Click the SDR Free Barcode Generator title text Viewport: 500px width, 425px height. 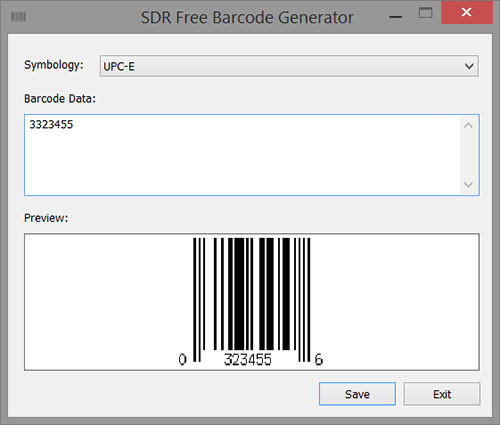(x=247, y=17)
